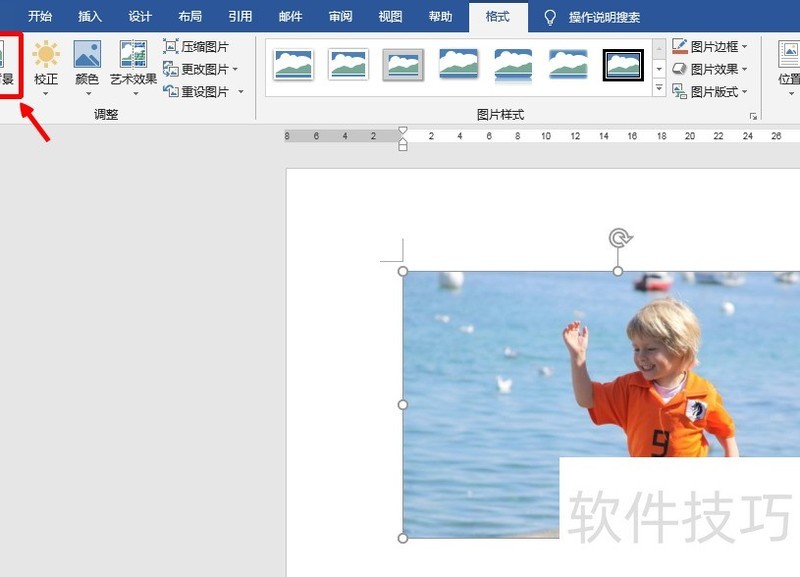Expand the 图片效果 picture effects dropdown
This screenshot has height=577, width=800.
pyautogui.click(x=744, y=69)
